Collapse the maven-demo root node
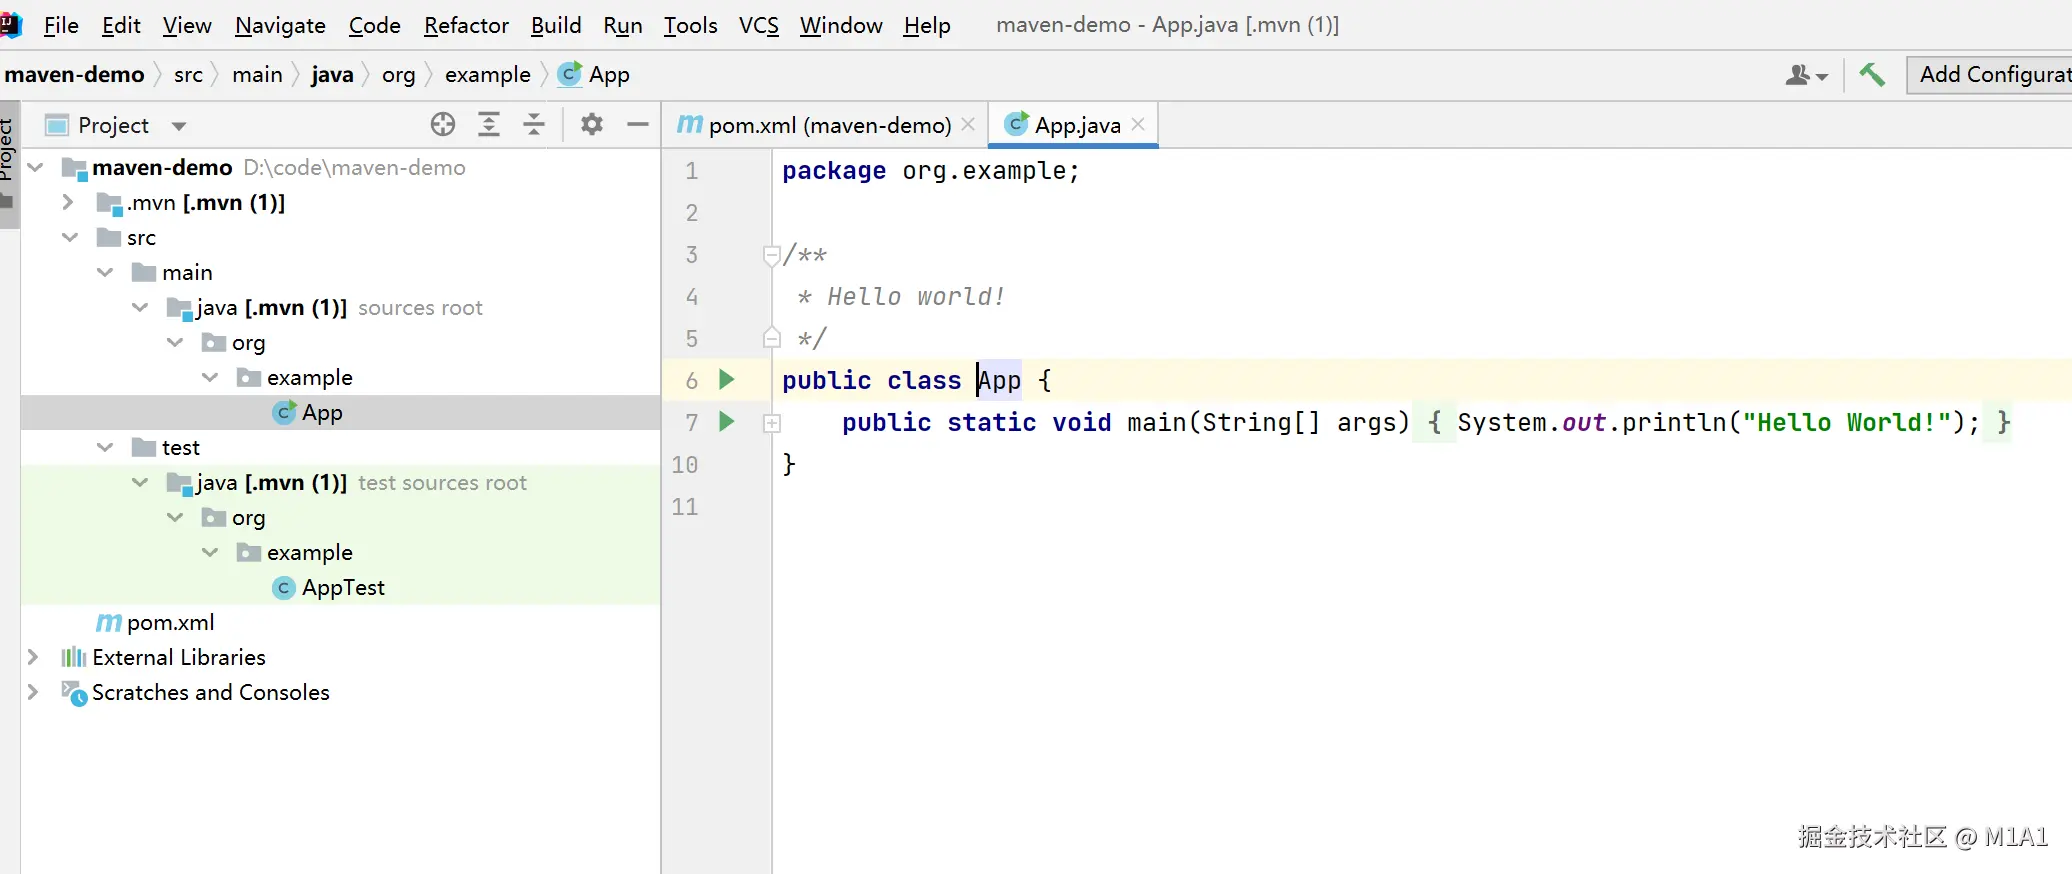Image resolution: width=2072 pixels, height=874 pixels. [36, 167]
